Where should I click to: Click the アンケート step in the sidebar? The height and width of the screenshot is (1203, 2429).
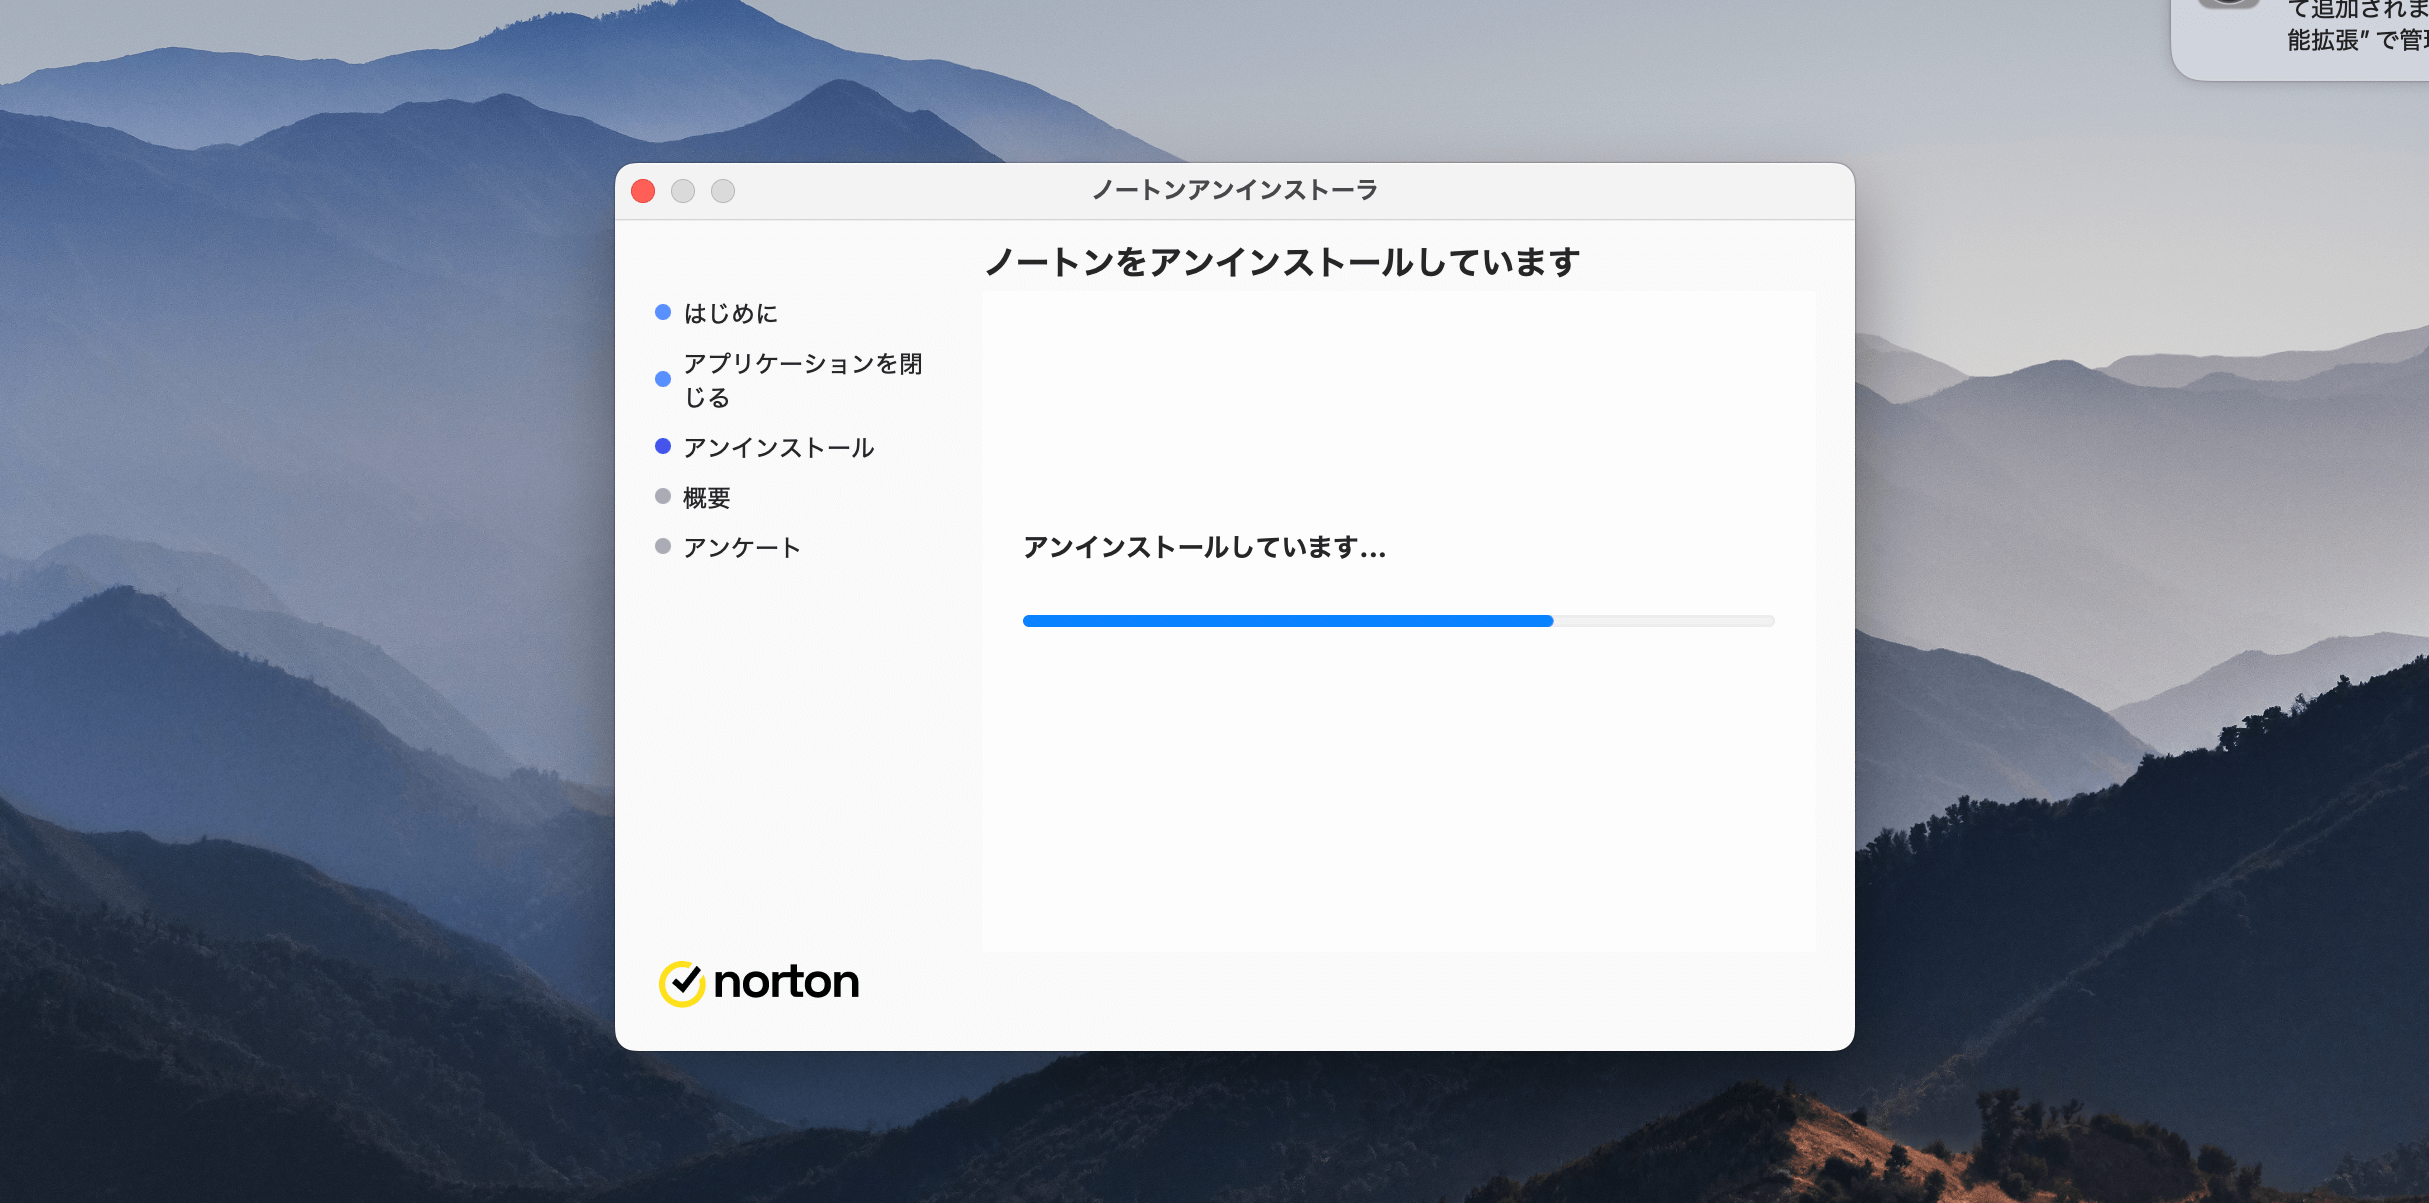coord(742,548)
